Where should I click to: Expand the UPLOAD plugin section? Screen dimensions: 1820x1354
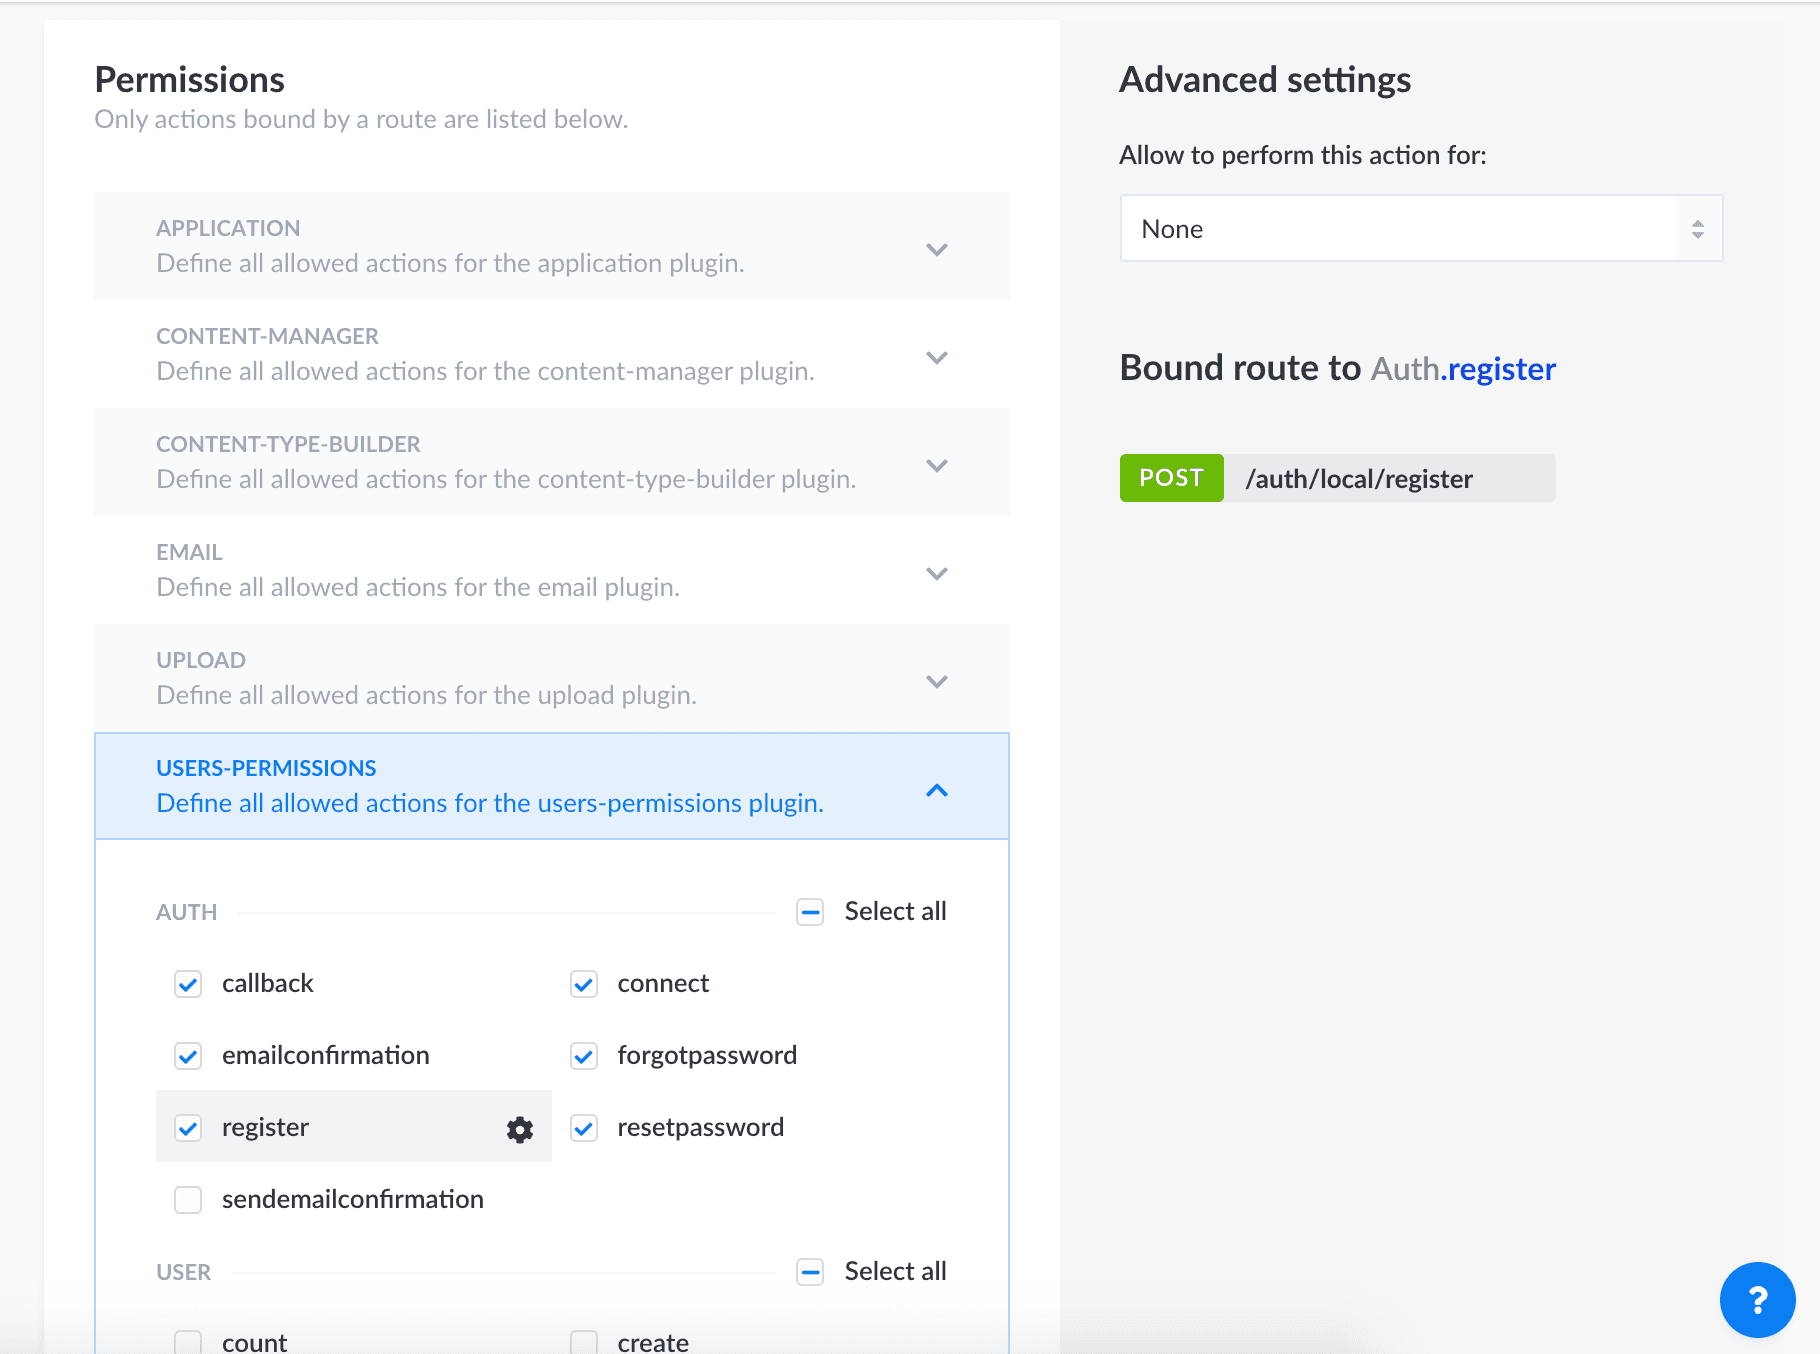click(x=552, y=678)
